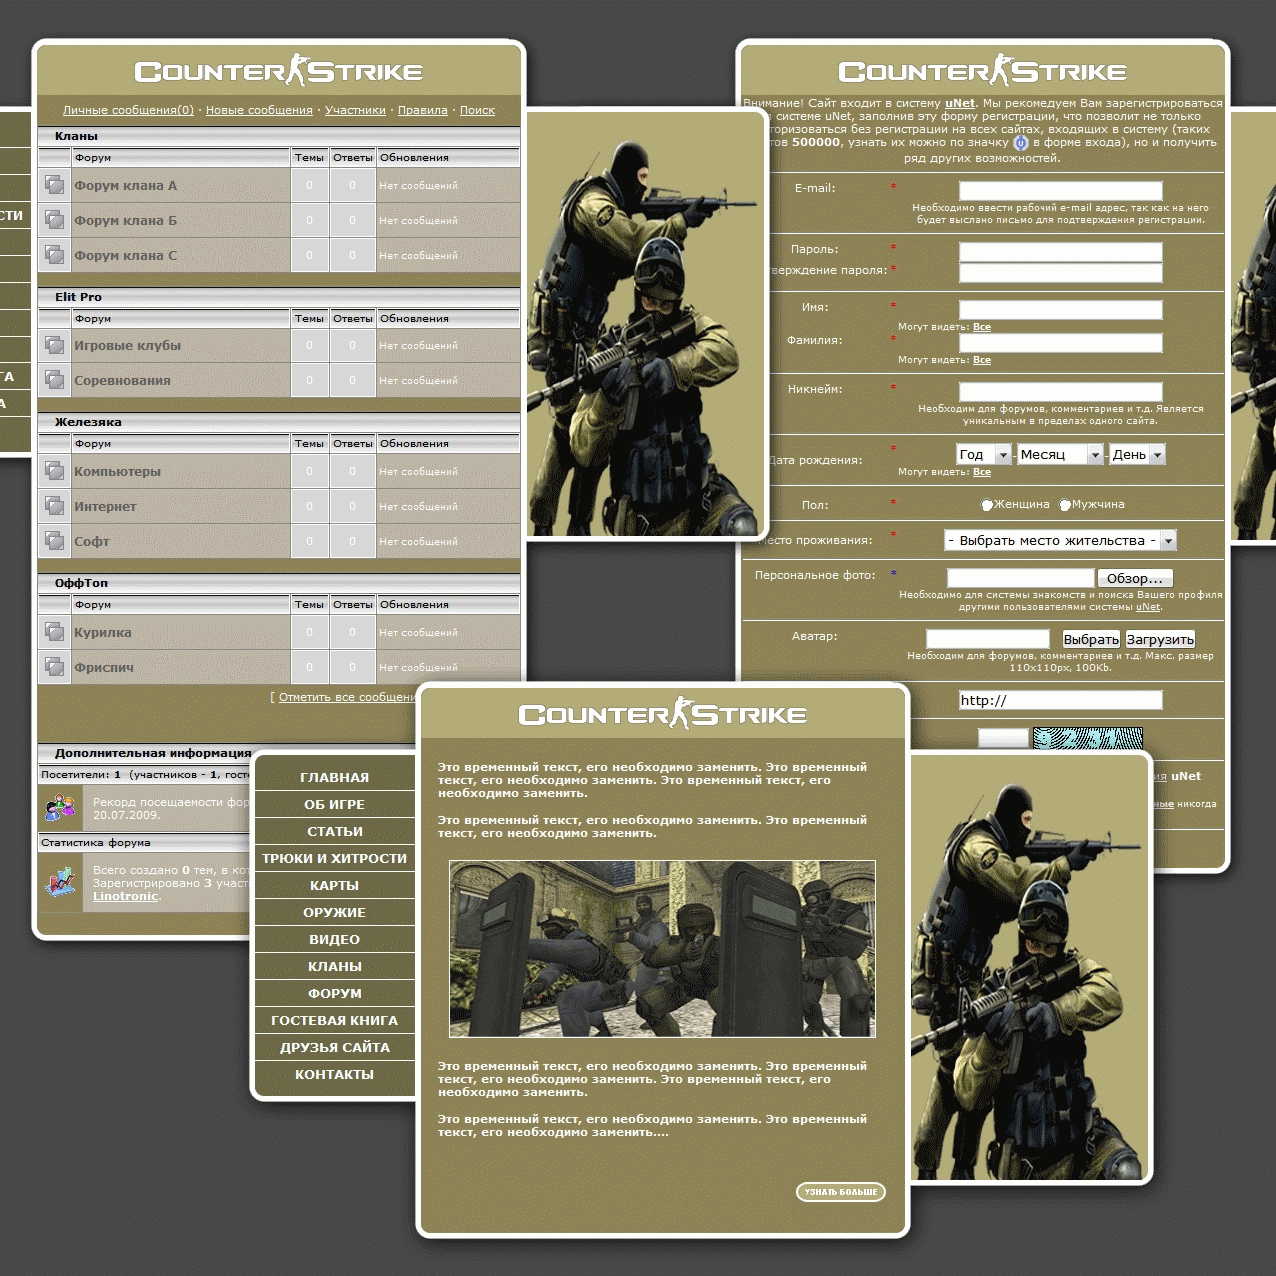Open the Новые сообщения link
The image size is (1276, 1276).
pos(259,110)
